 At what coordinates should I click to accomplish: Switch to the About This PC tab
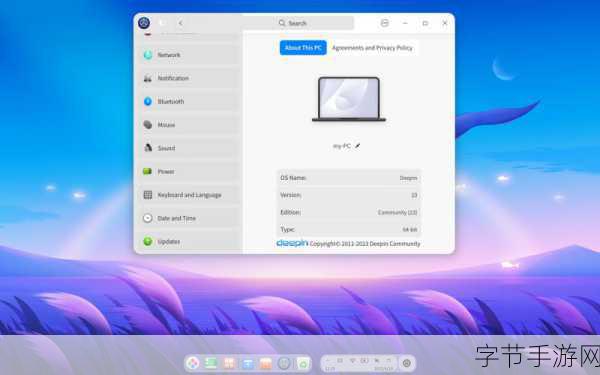coord(303,48)
